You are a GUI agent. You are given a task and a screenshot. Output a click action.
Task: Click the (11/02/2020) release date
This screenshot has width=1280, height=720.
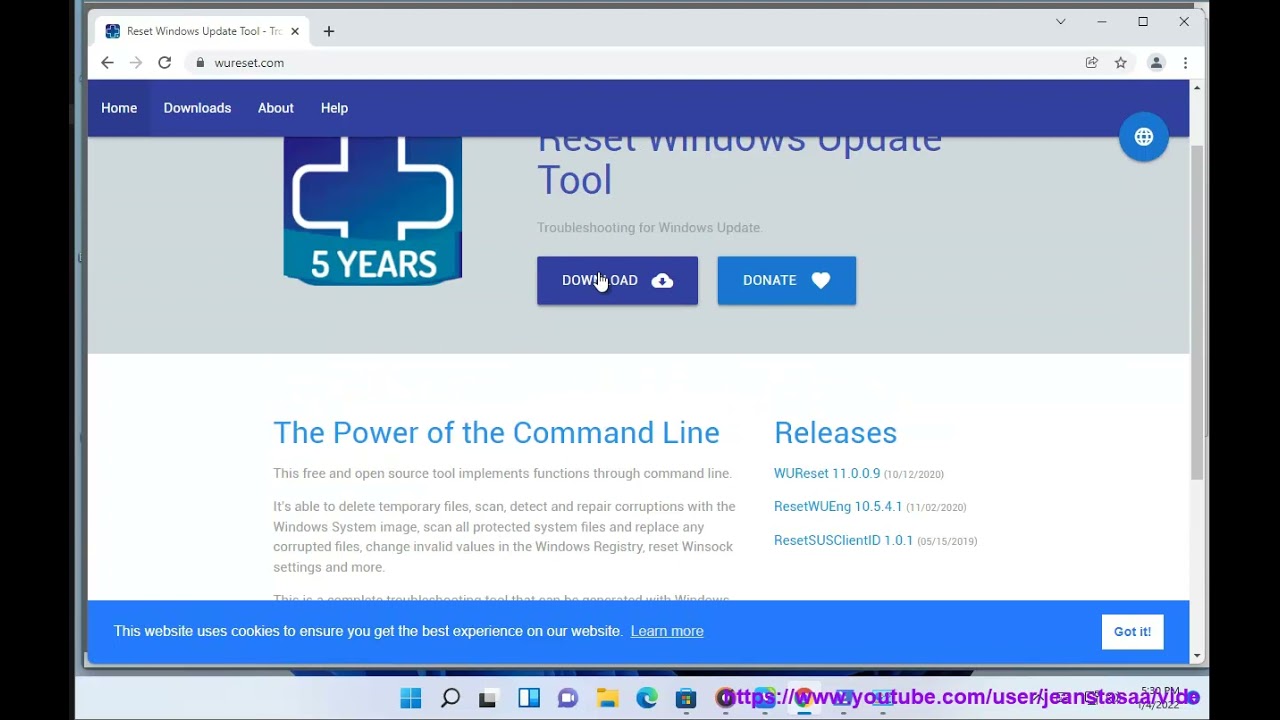pyautogui.click(x=936, y=508)
